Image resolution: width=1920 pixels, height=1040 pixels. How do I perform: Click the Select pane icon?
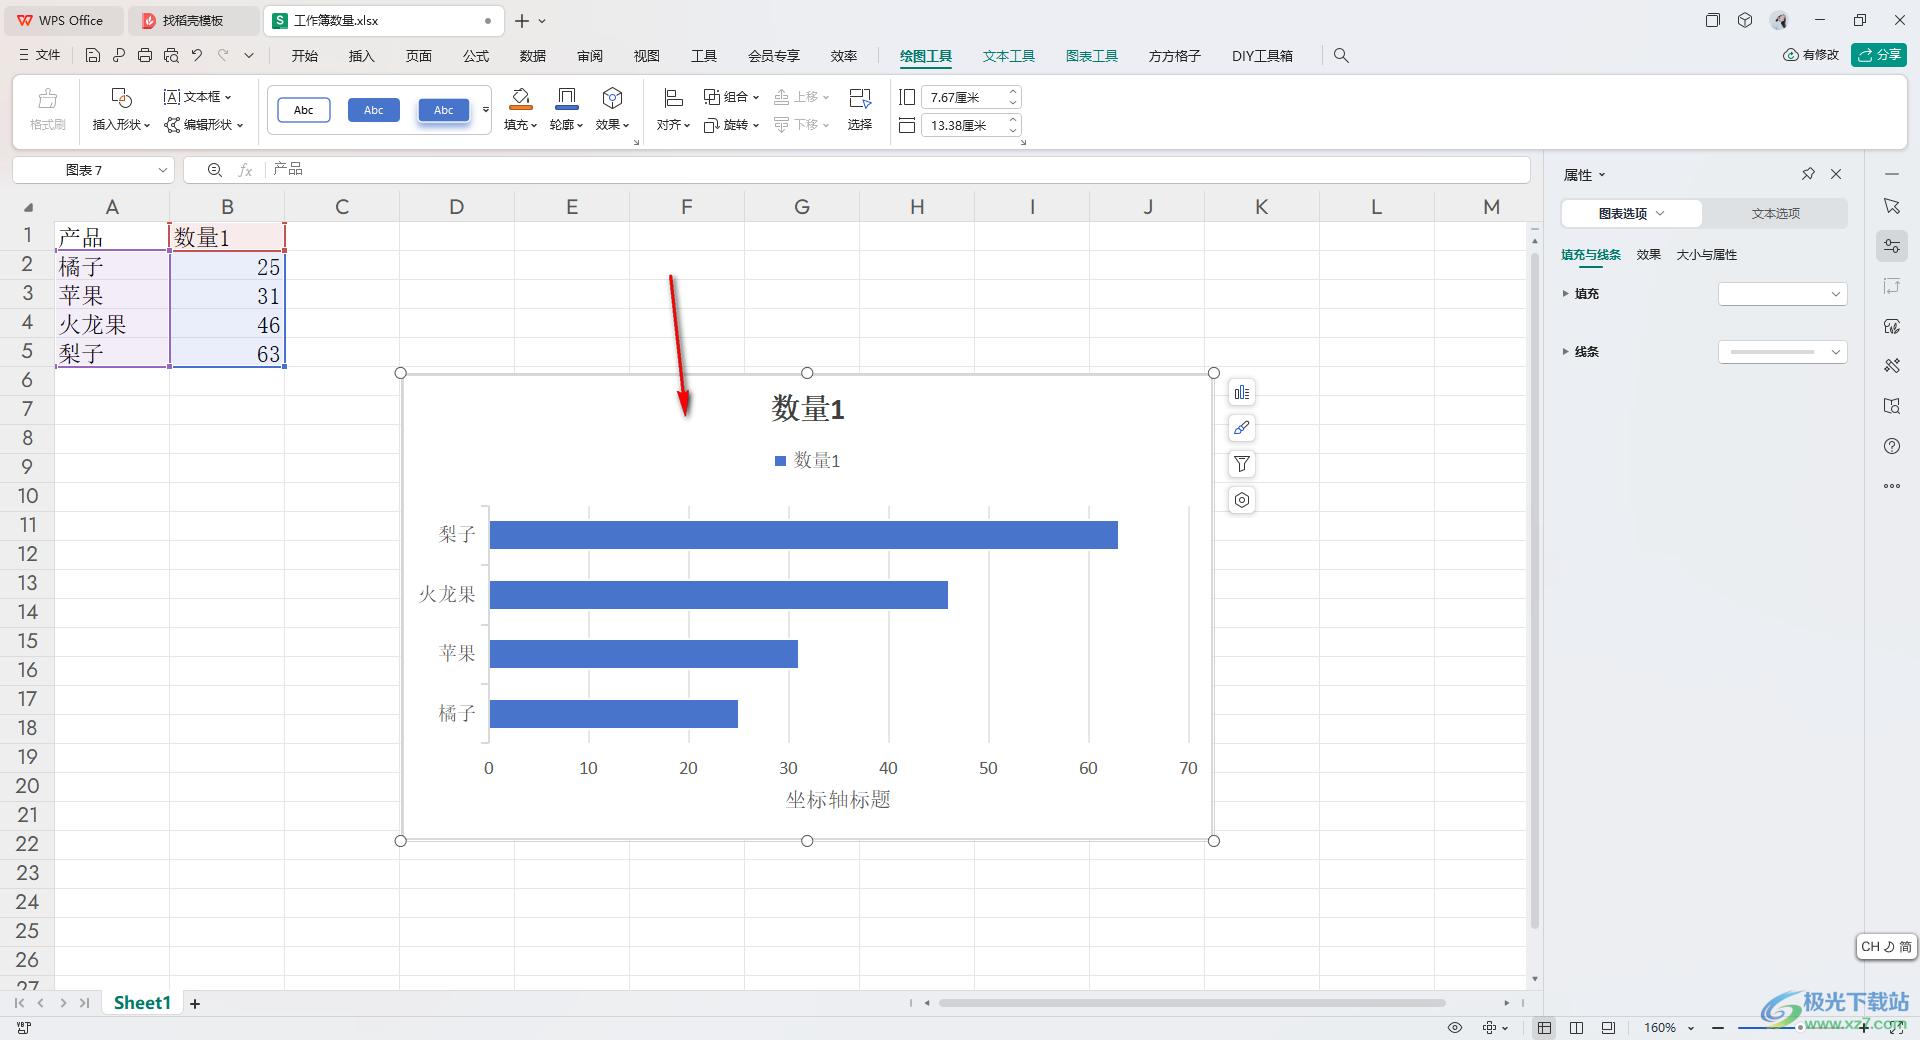(860, 98)
